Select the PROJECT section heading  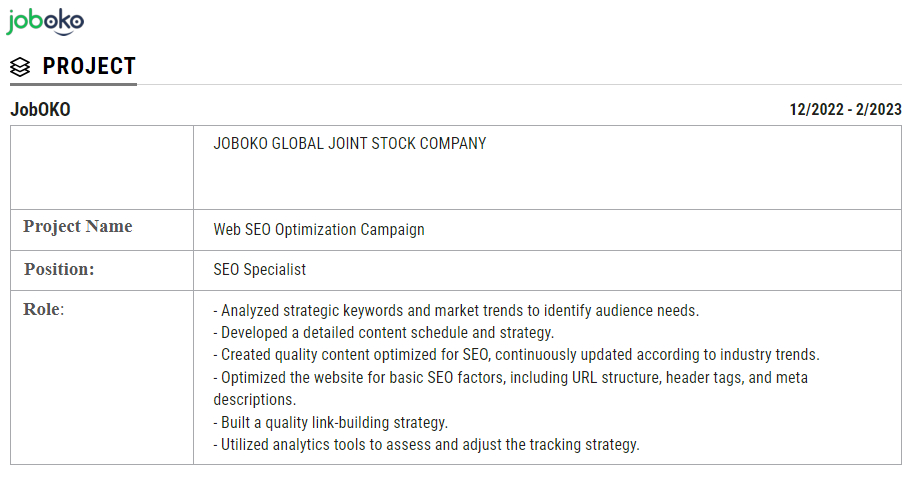(x=89, y=67)
